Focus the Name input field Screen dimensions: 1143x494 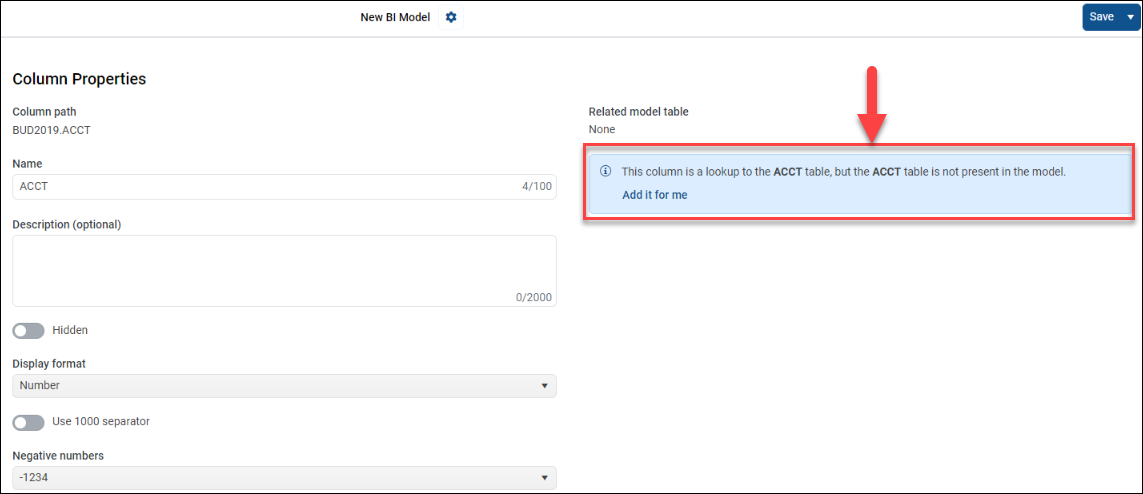(x=260, y=187)
